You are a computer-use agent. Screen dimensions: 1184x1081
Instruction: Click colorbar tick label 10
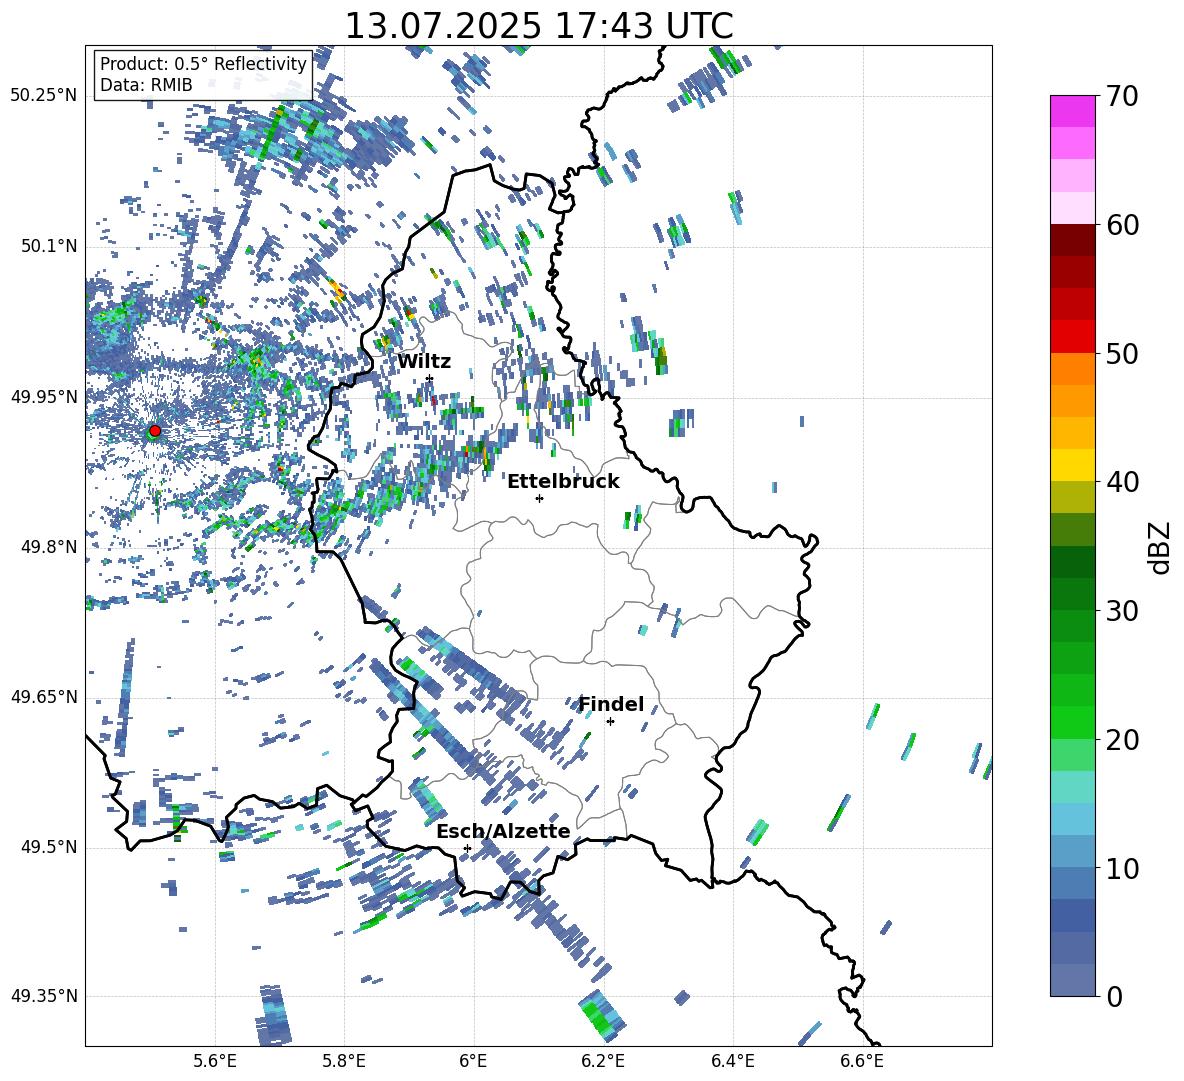(1122, 869)
